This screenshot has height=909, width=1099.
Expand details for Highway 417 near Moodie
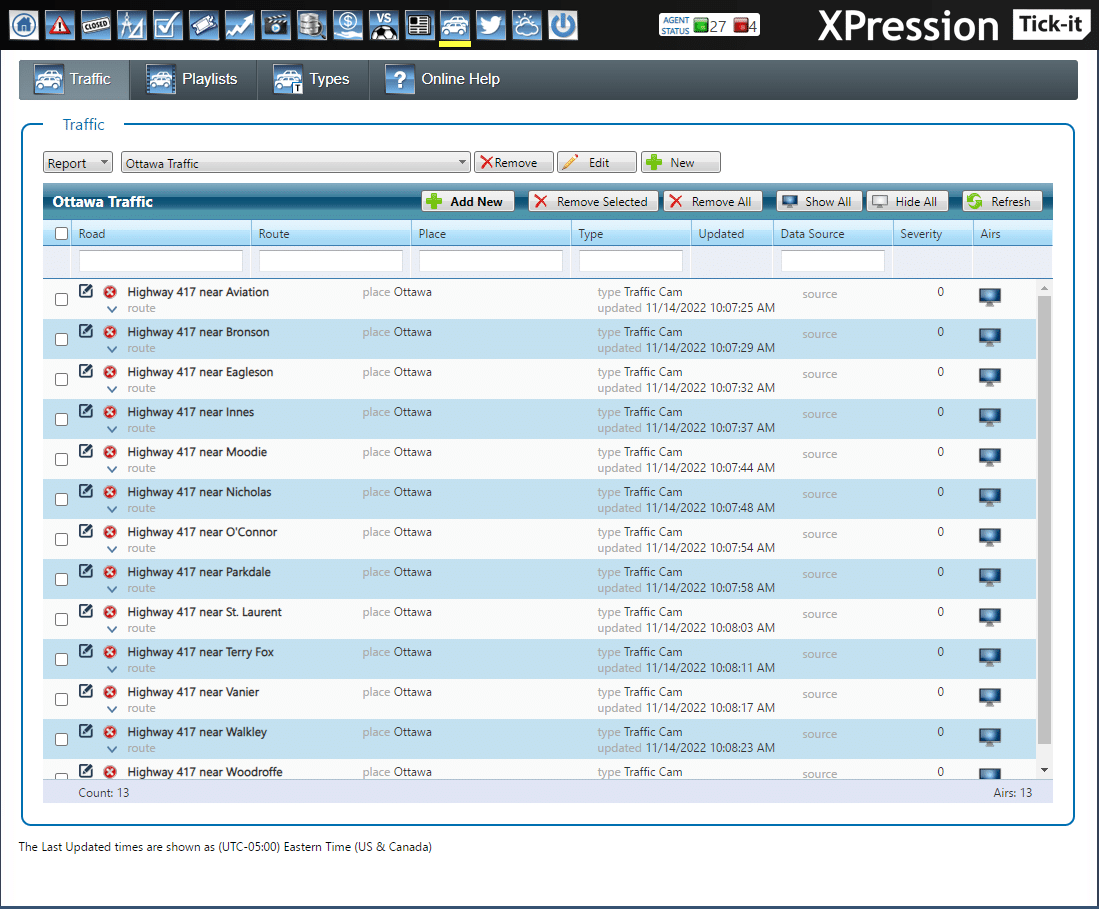coord(112,469)
